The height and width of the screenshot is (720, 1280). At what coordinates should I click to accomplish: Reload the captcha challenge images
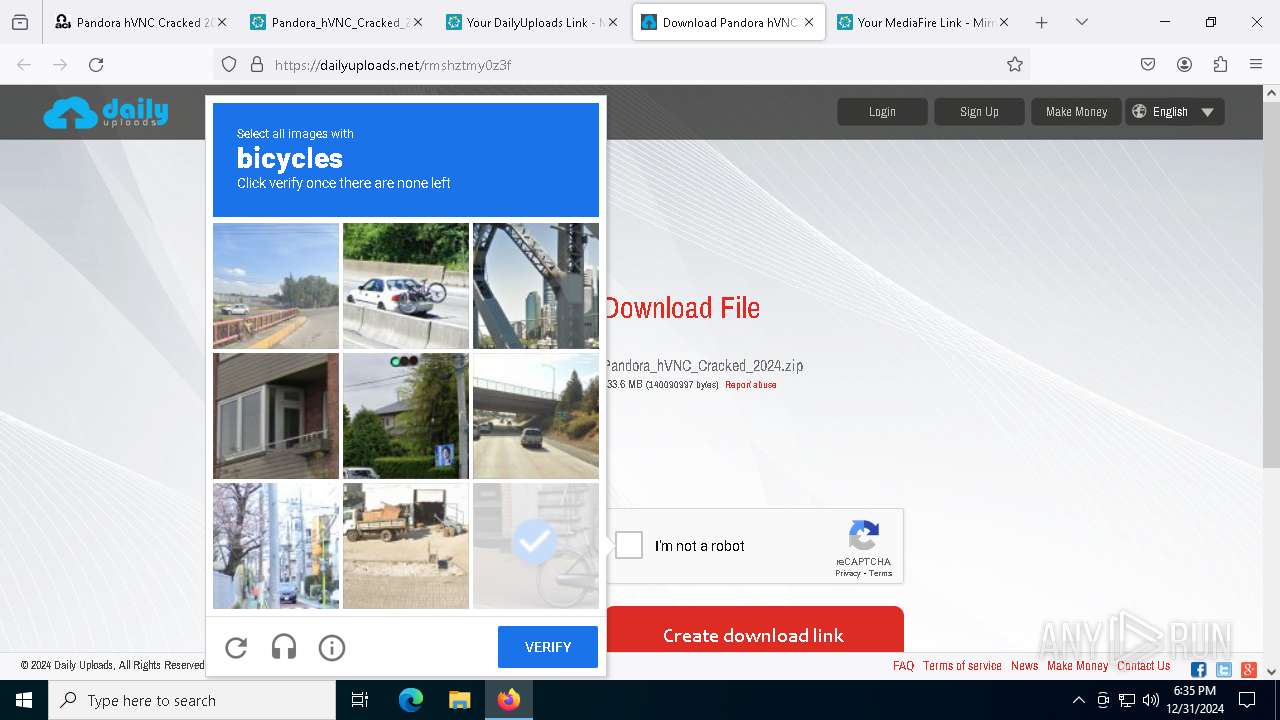[x=236, y=648]
